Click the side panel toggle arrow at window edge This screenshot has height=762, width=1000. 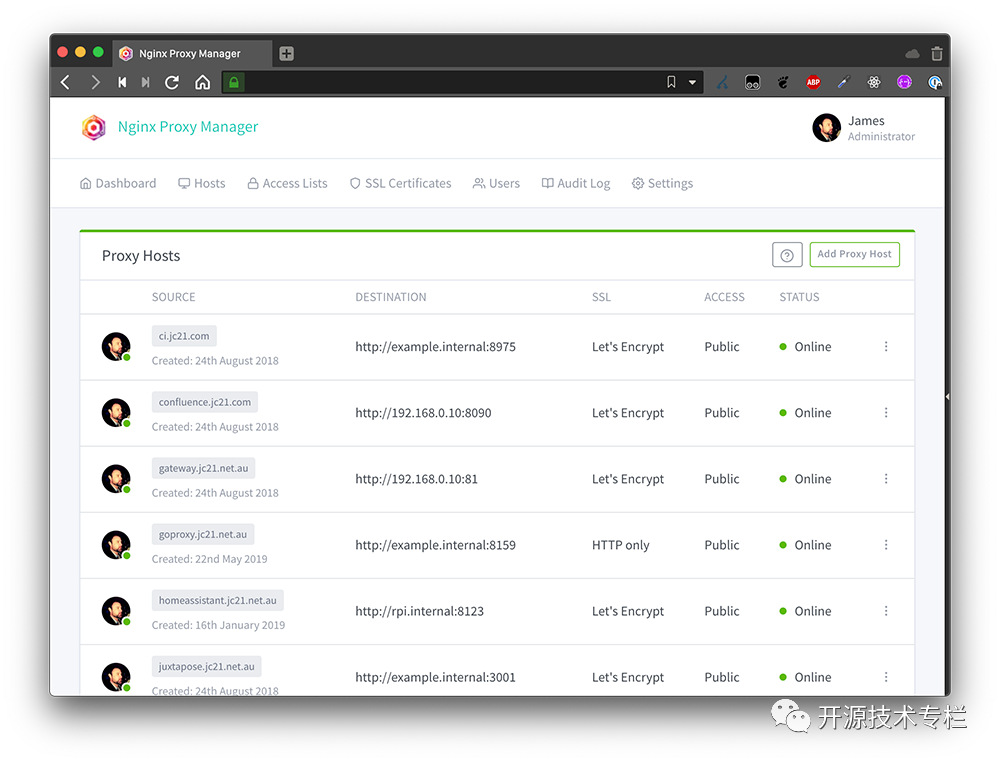(x=948, y=397)
